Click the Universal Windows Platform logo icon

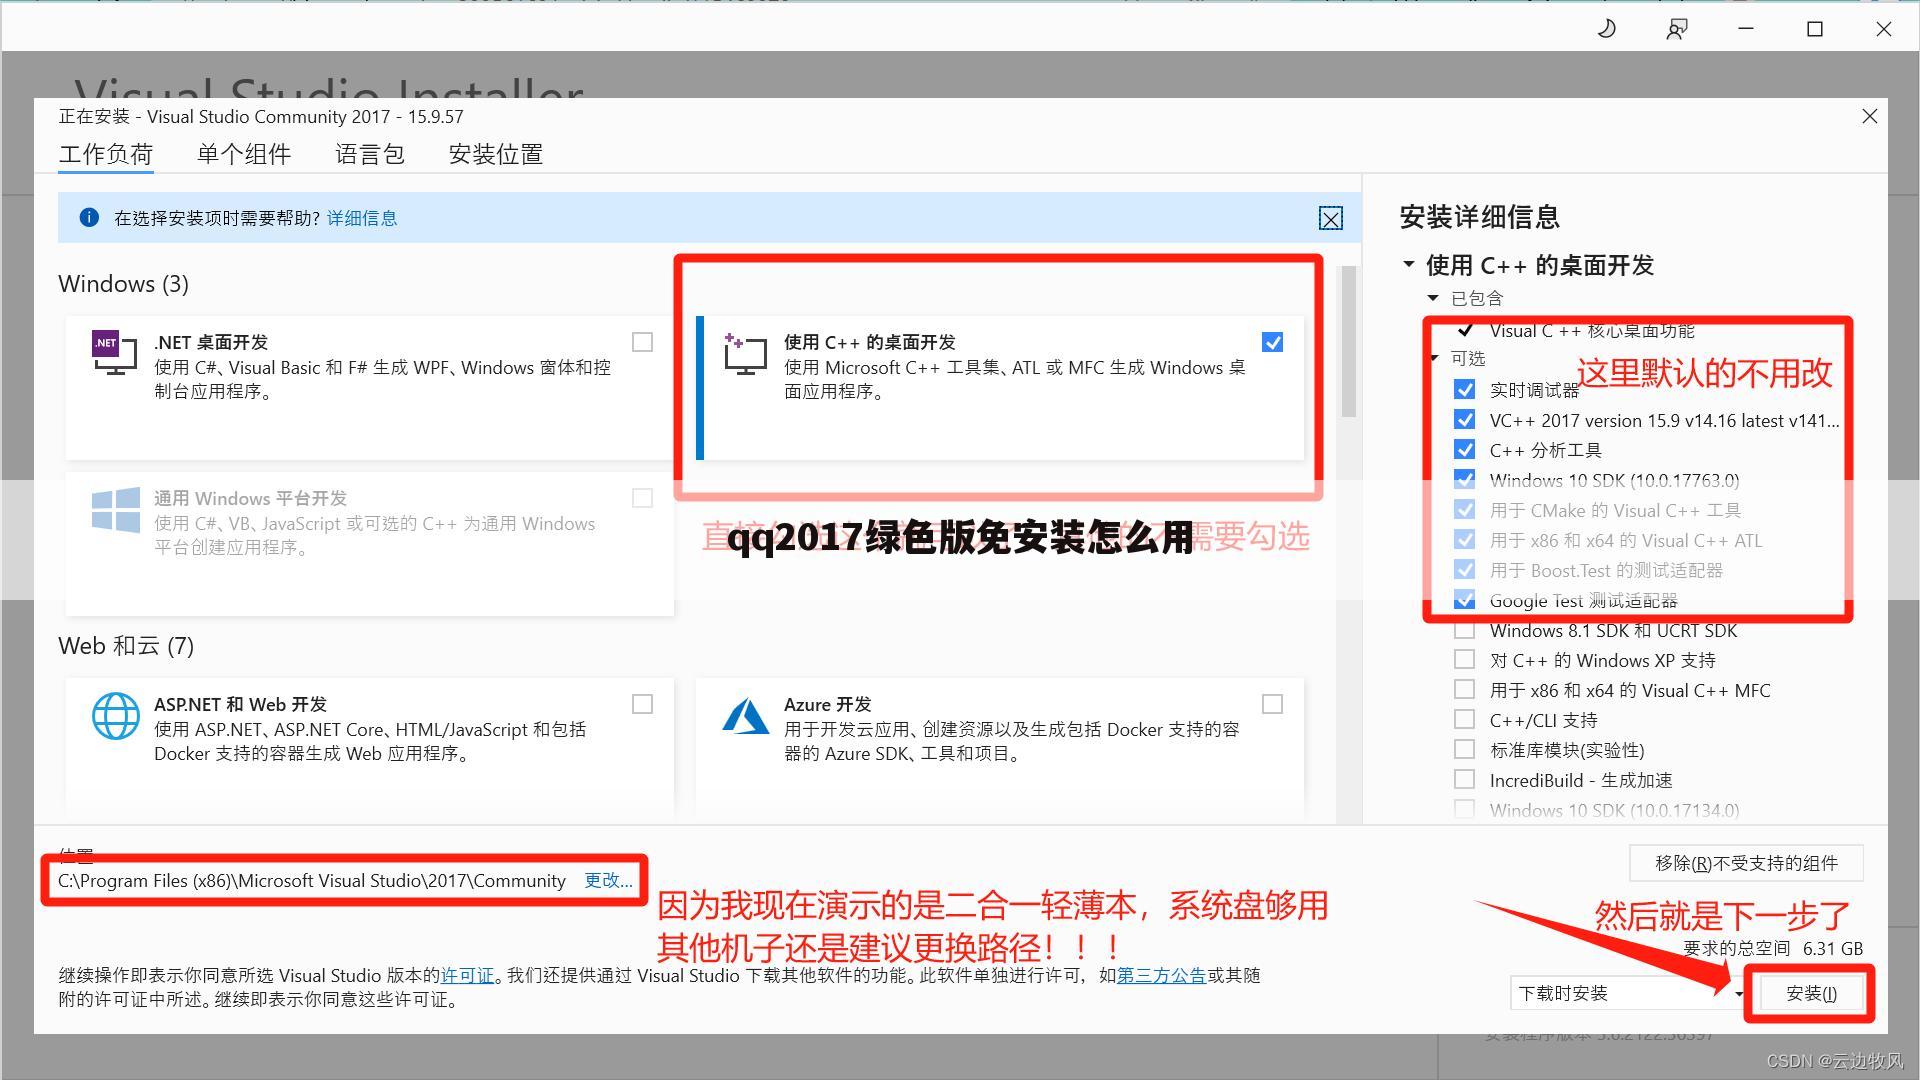pyautogui.click(x=115, y=509)
